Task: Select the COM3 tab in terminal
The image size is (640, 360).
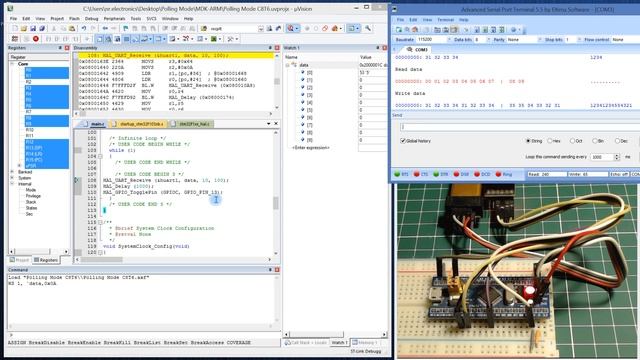Action: pos(417,49)
